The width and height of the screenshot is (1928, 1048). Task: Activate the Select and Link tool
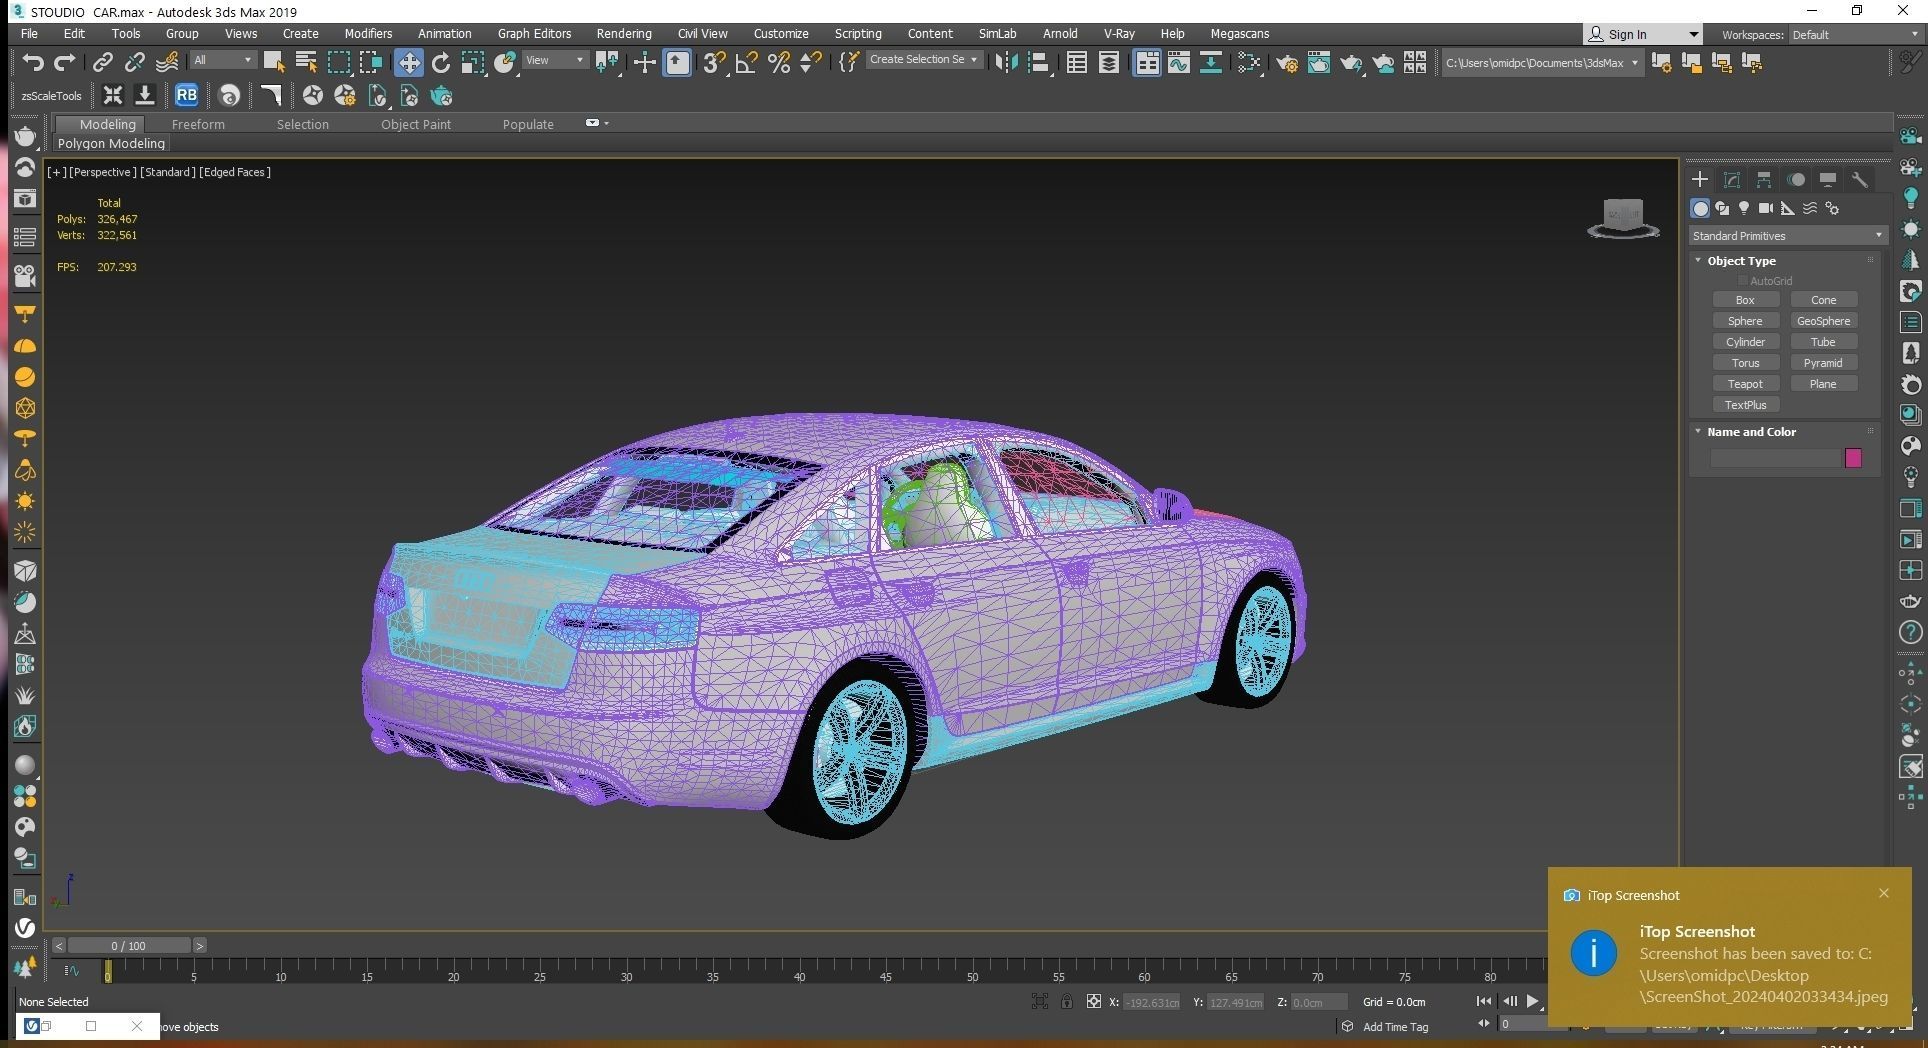pyautogui.click(x=102, y=62)
